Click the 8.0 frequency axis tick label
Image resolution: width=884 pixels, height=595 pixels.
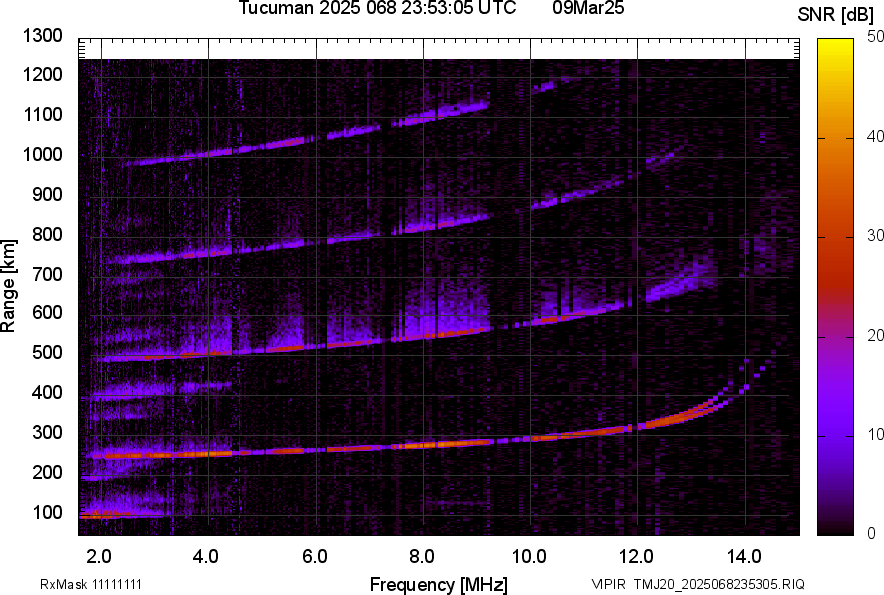click(x=422, y=555)
